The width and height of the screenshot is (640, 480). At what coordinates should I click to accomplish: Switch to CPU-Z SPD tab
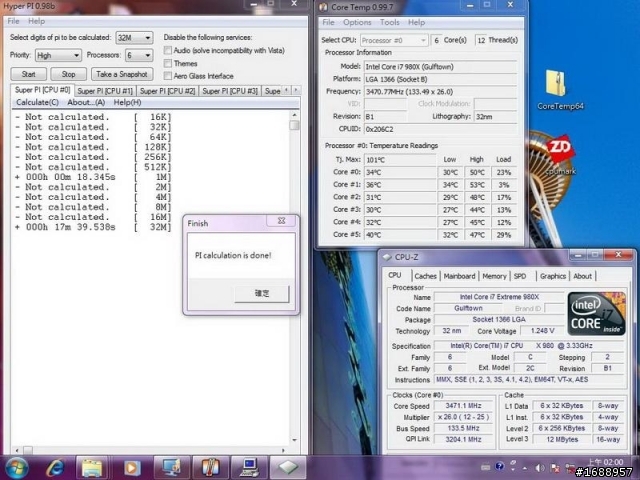click(x=520, y=276)
